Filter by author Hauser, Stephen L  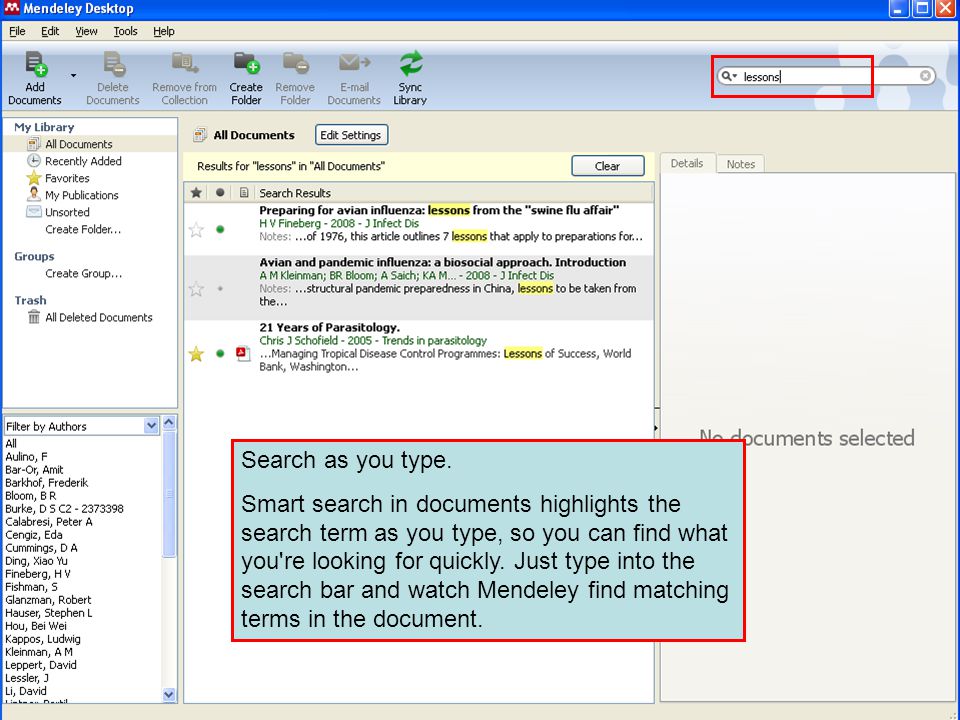pos(49,613)
